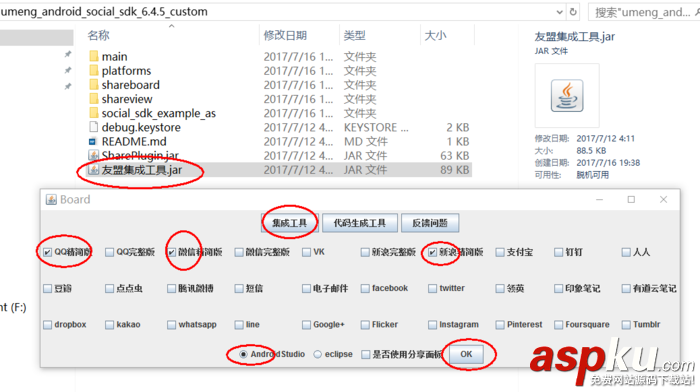Expand the address bar history dropdown
The height and width of the screenshot is (392, 700).
click(559, 12)
